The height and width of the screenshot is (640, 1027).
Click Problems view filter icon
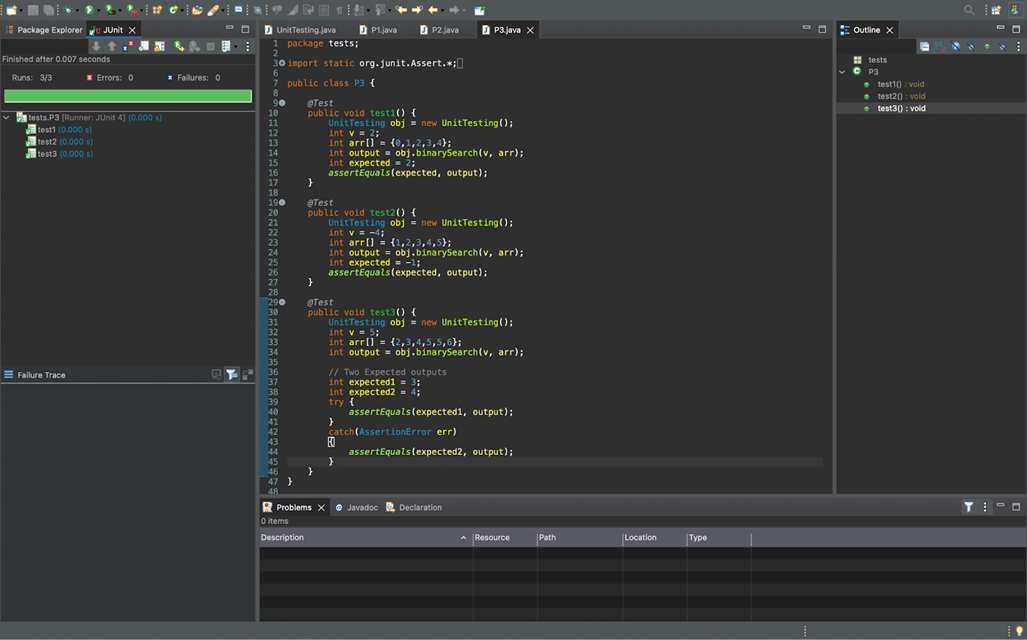tap(968, 507)
